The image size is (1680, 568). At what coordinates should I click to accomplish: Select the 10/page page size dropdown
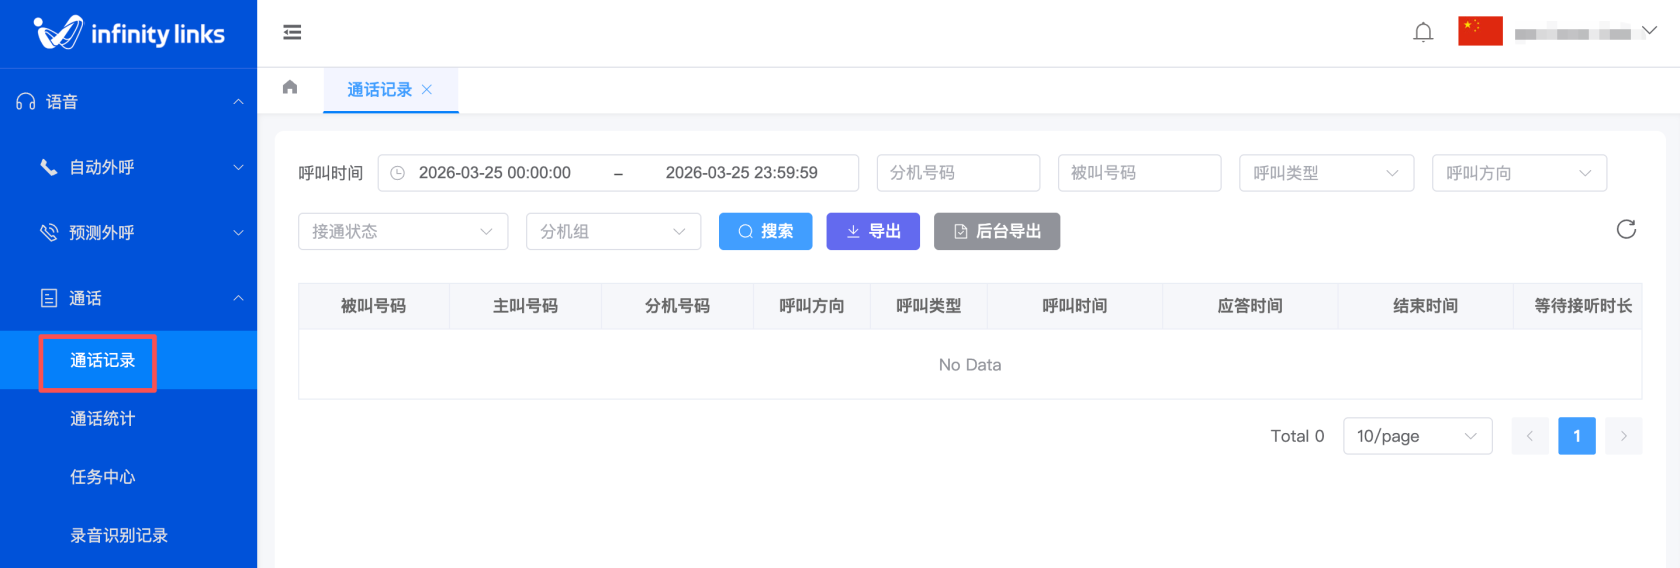tap(1417, 436)
